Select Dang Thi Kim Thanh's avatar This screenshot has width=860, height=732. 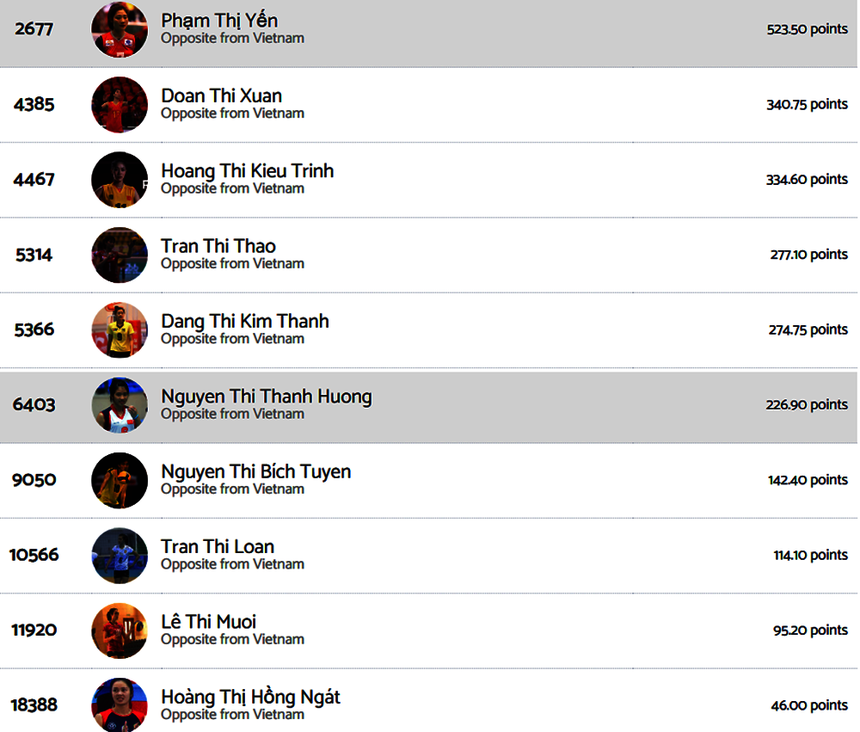[119, 330]
